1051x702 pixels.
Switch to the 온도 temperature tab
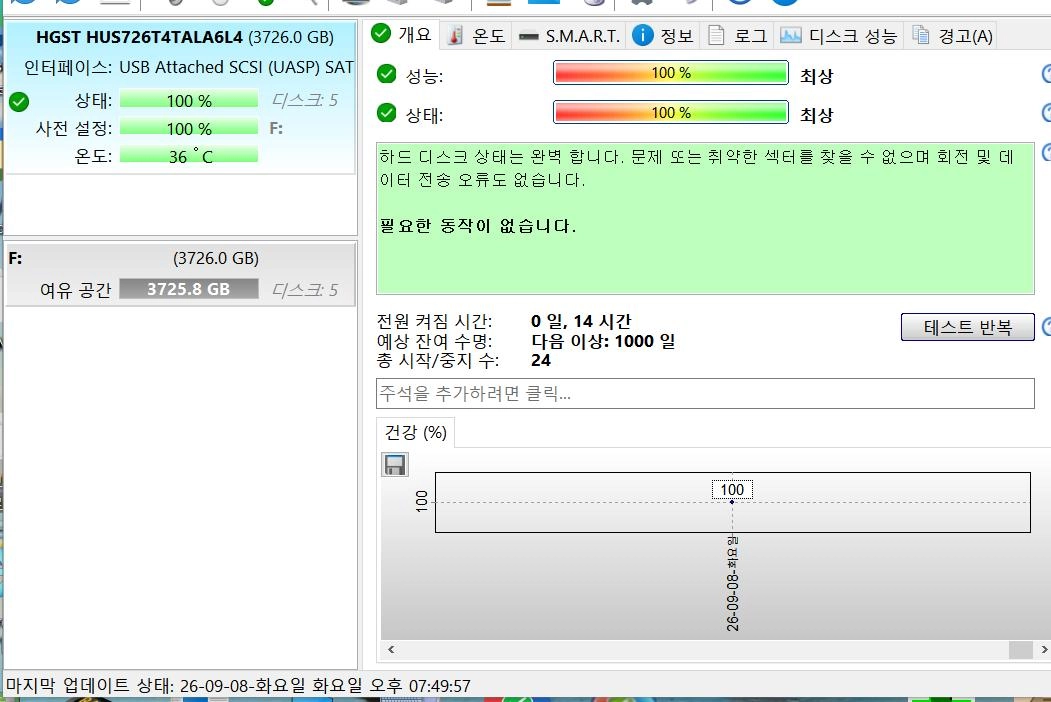pos(477,36)
